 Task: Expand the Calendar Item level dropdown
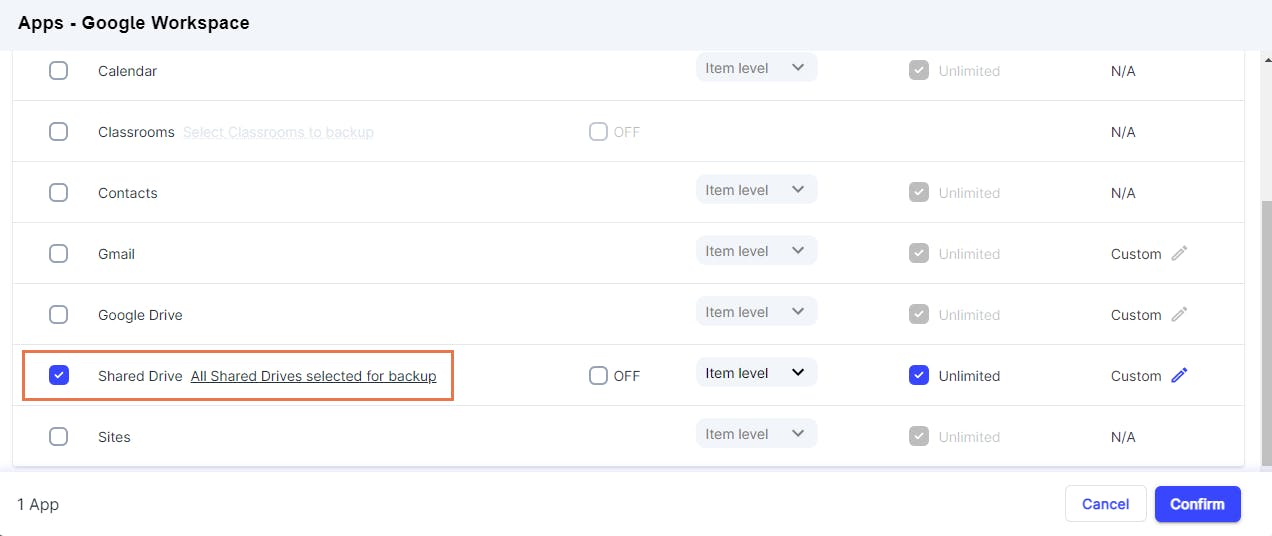click(x=756, y=68)
